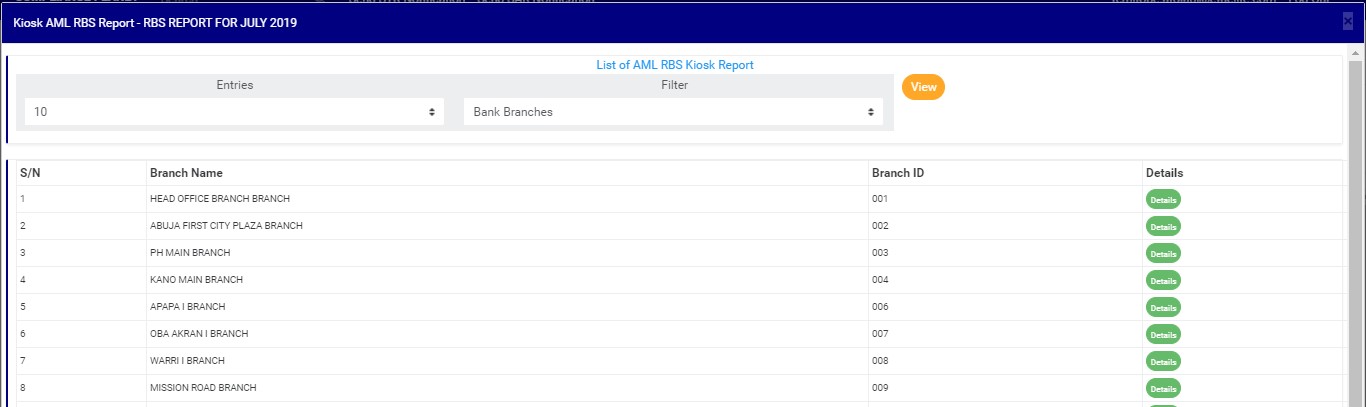Select the ABUJA FIRST CITY PLAZA BRANCH row name
Viewport: 1366px width, 407px height.
point(226,226)
